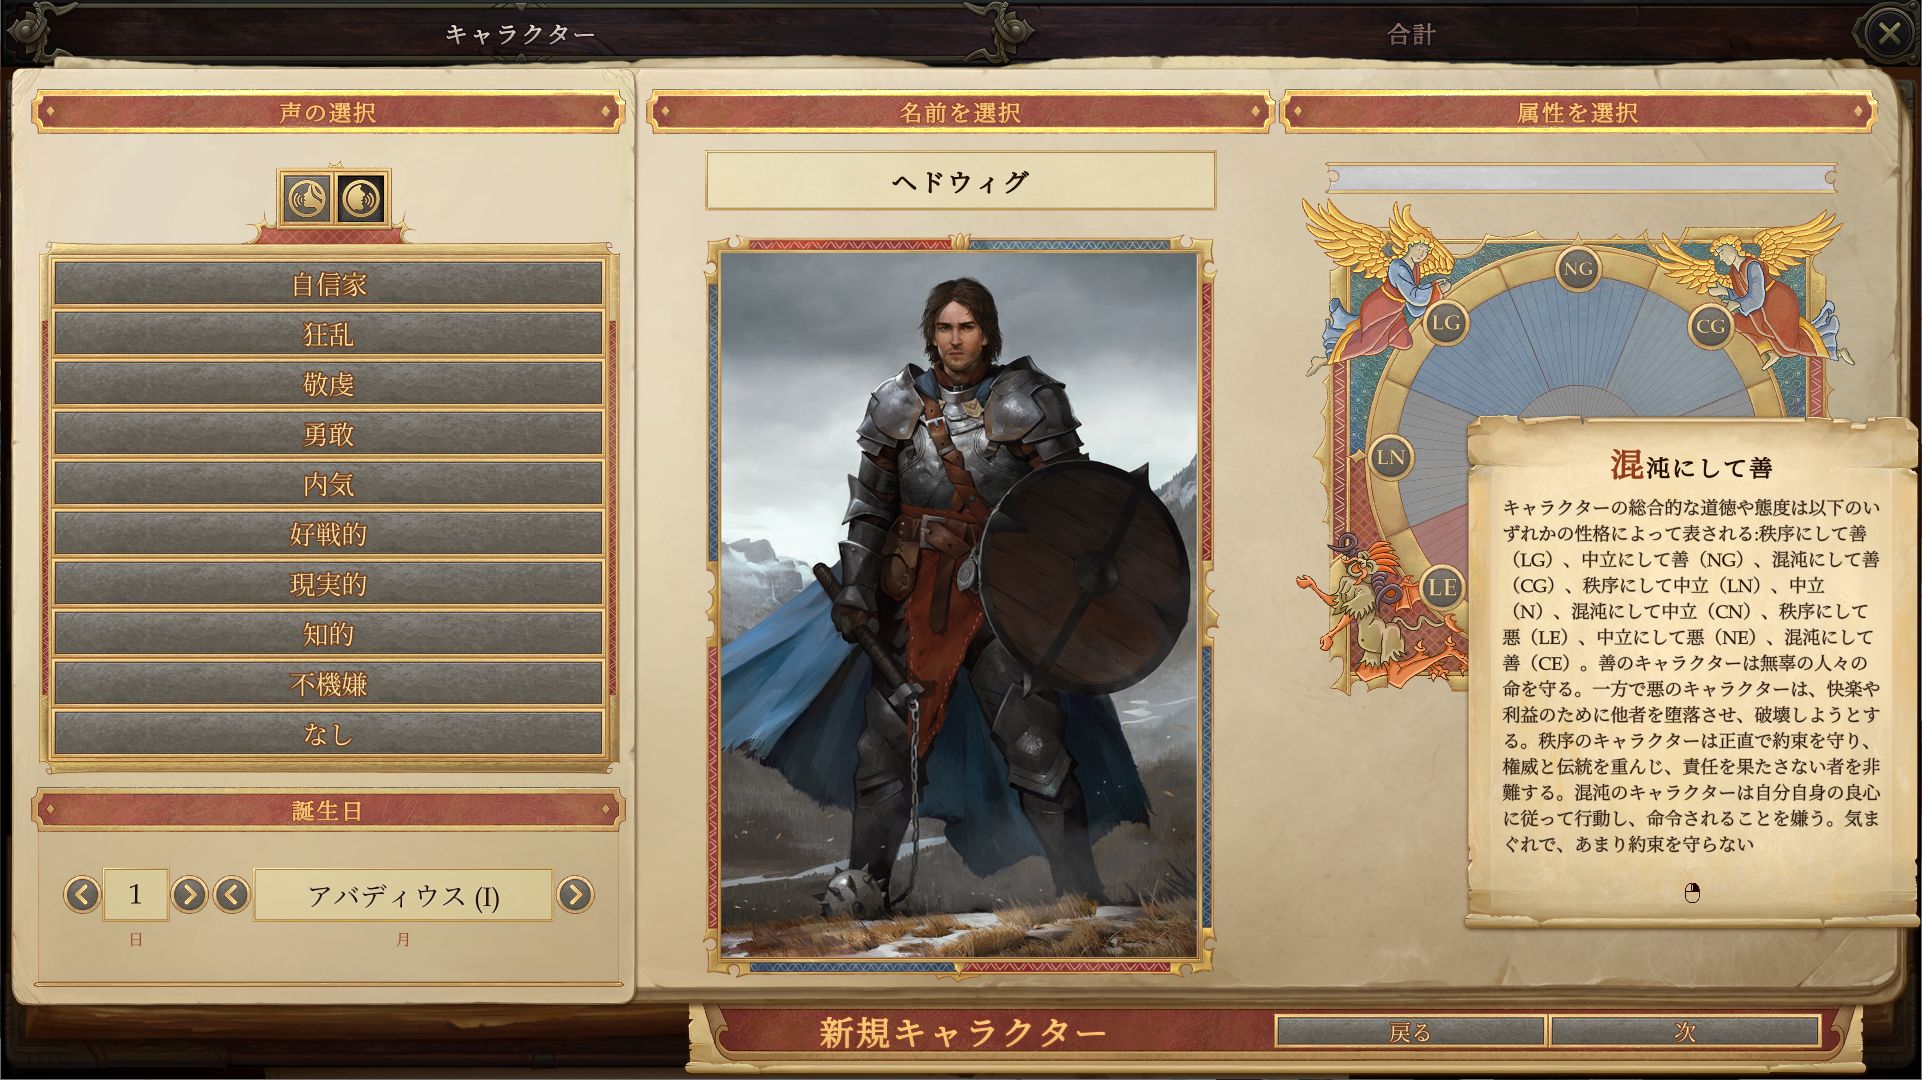
Task: Edit the ヘドウィグ name field
Action: (x=960, y=181)
